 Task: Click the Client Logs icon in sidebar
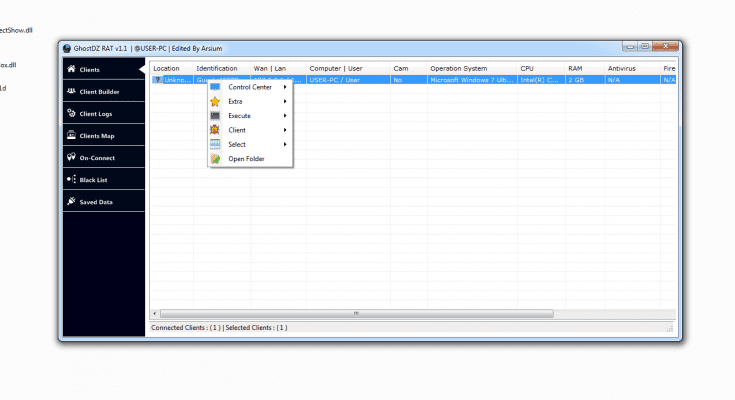coord(71,114)
